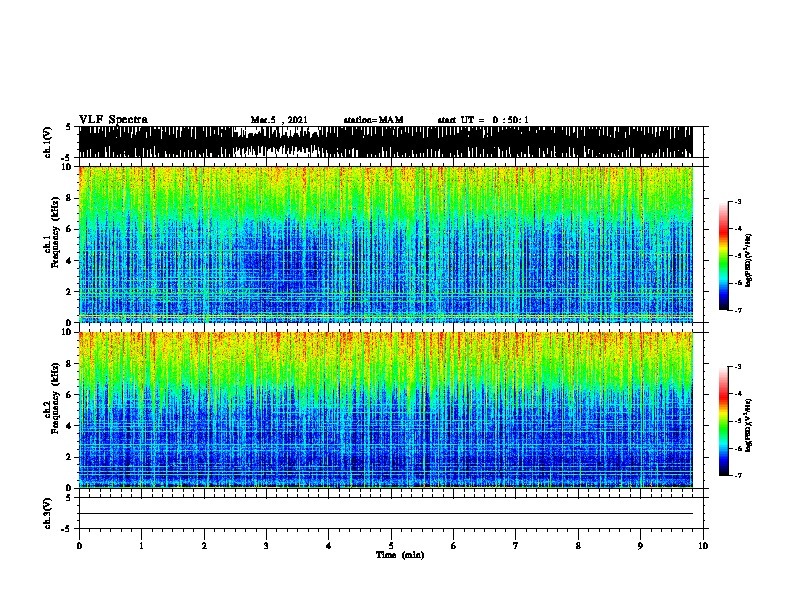The image size is (792, 612).
Task: Select the ch.3(V) axis label
Action: [48, 514]
